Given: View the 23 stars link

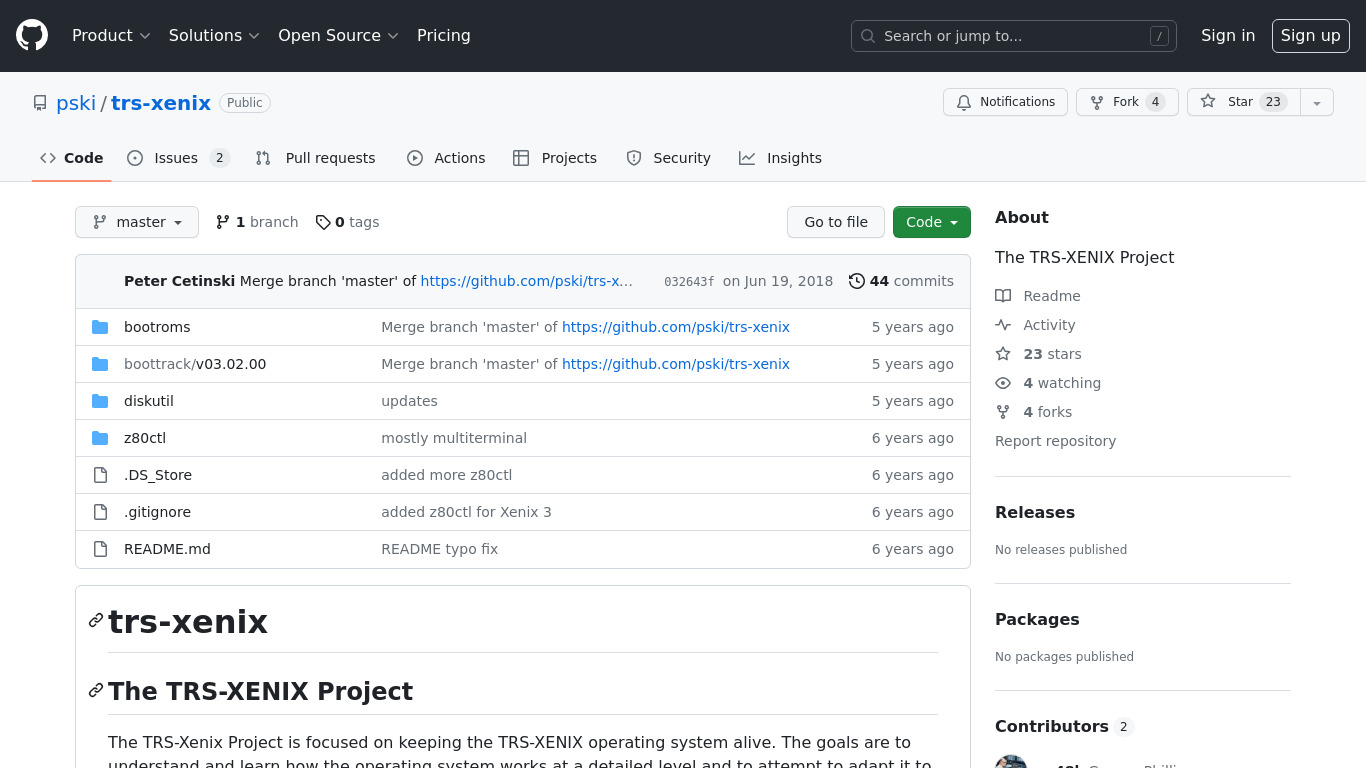Looking at the screenshot, I should (x=1038, y=354).
